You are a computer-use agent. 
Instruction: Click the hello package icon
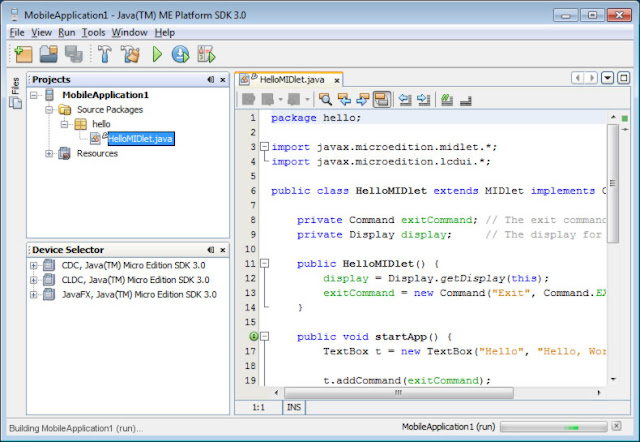tap(80, 124)
